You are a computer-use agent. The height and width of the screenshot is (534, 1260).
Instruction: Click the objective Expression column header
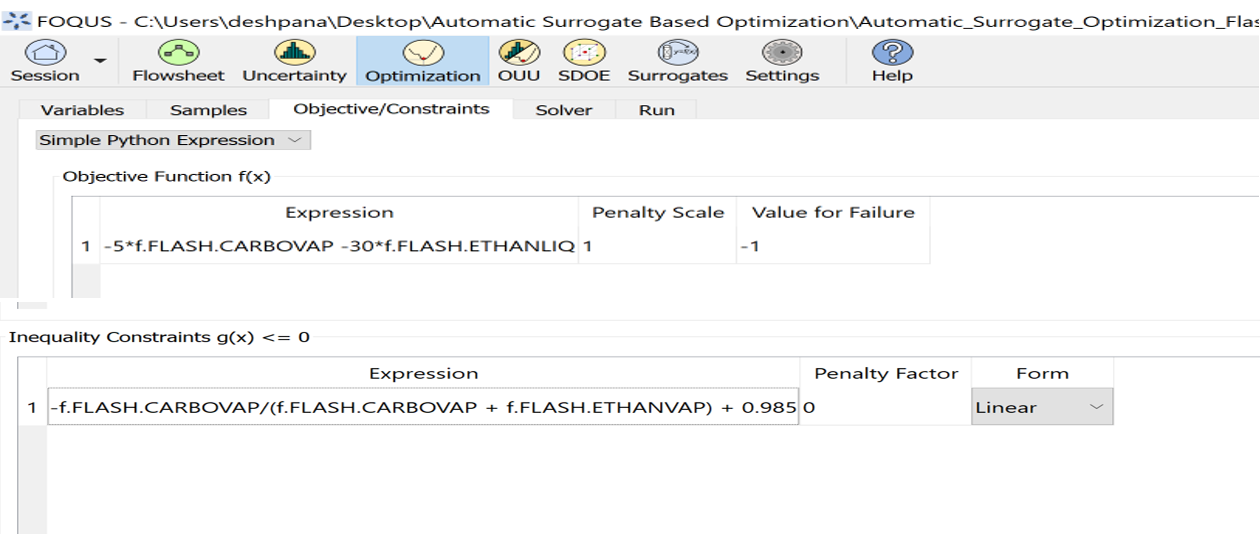[339, 212]
